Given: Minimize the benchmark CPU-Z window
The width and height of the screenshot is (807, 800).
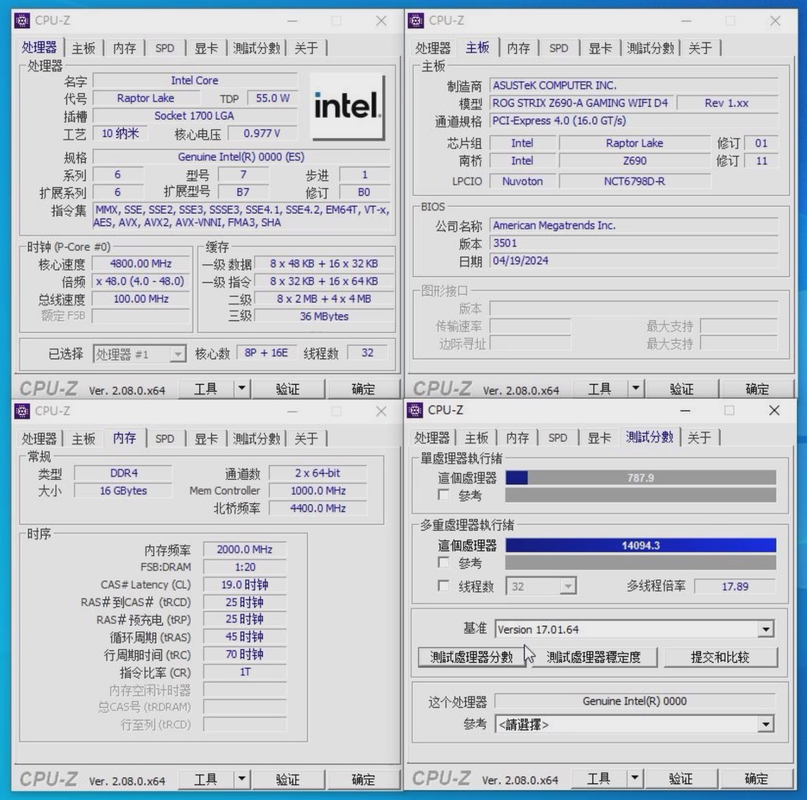Looking at the screenshot, I should pos(685,410).
